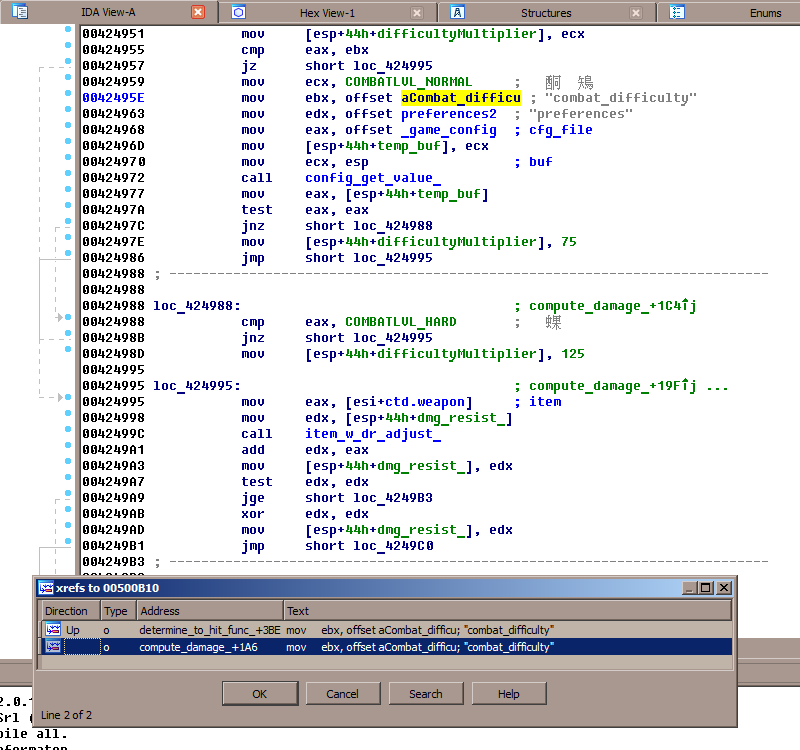The image size is (800, 750).
Task: Click the xref icon on the Up row
Action: [x=53, y=630]
